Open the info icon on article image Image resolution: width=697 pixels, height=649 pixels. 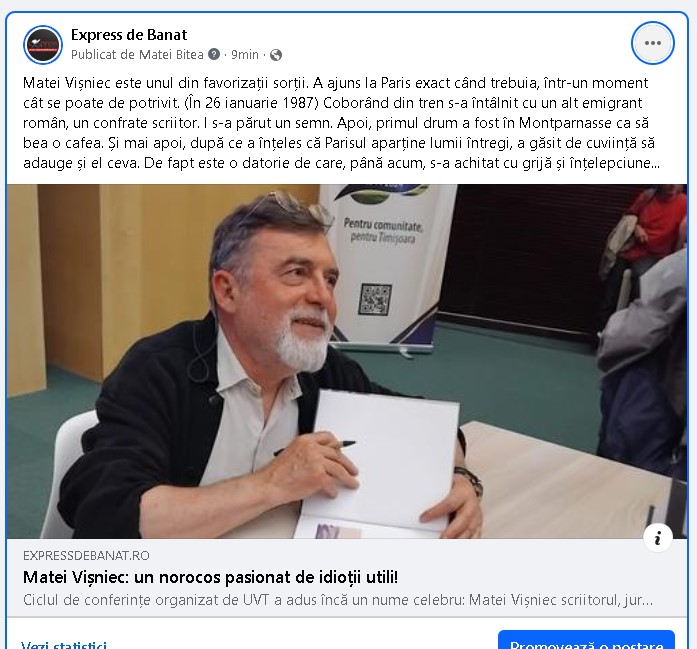click(657, 538)
